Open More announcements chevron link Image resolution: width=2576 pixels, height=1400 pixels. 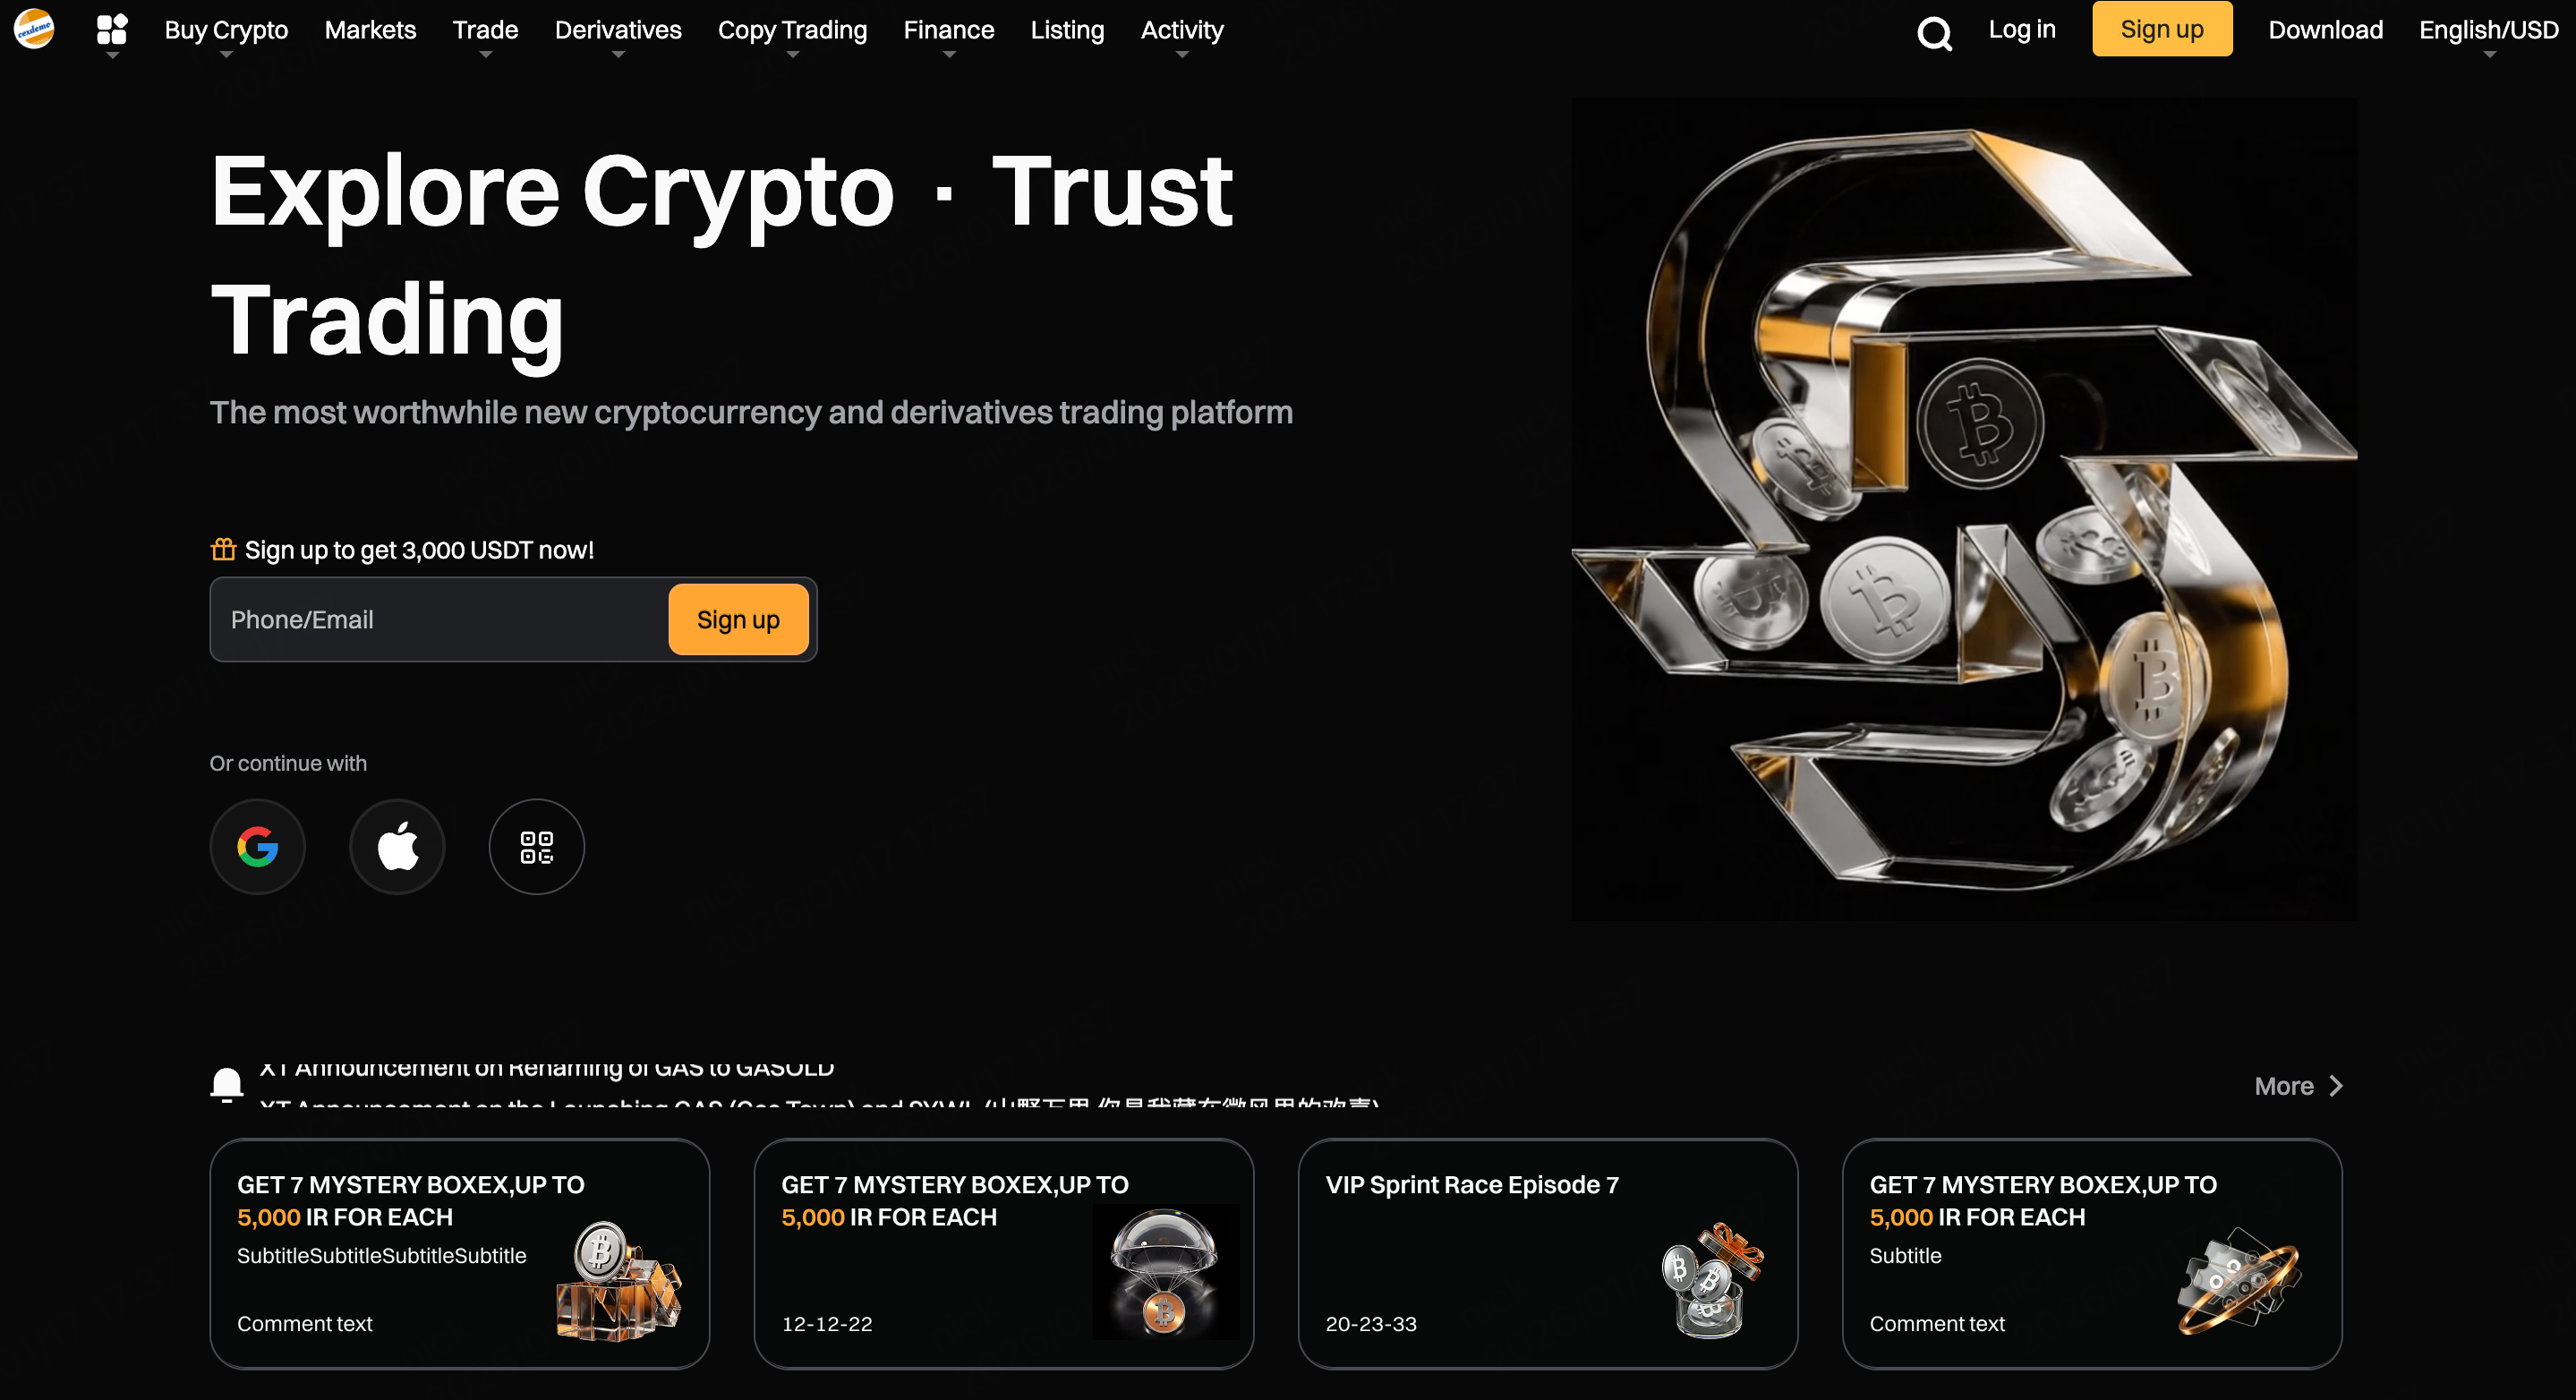pyautogui.click(x=2298, y=1086)
